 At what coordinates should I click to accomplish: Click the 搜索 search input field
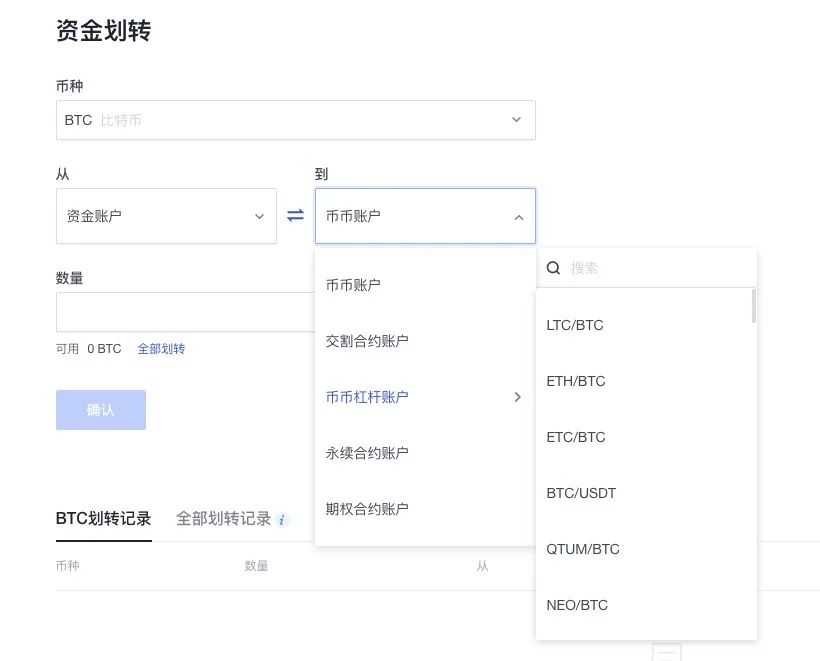[x=655, y=268]
